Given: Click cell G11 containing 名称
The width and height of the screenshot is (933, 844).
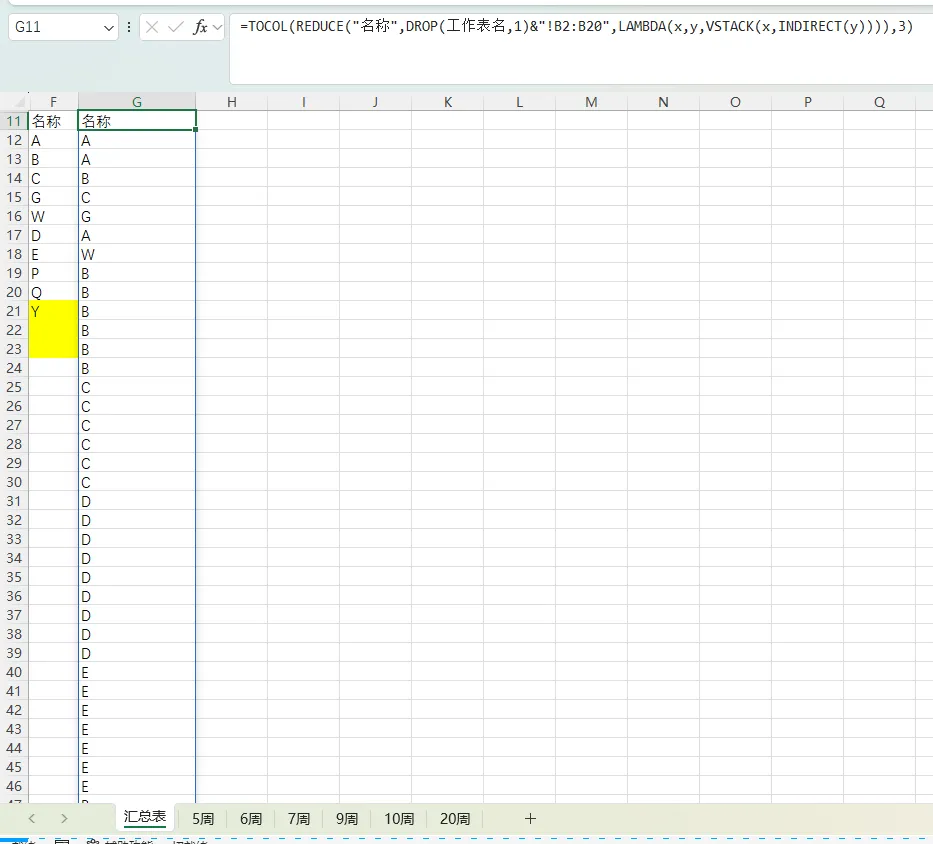Looking at the screenshot, I should pos(137,121).
